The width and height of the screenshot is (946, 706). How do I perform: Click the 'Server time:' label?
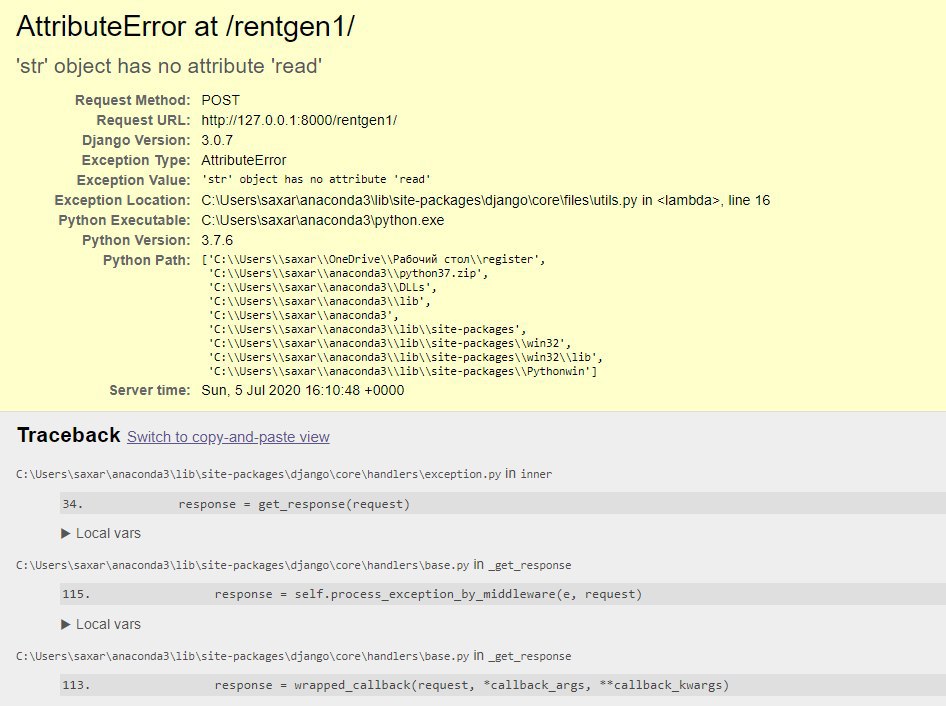pyautogui.click(x=150, y=390)
